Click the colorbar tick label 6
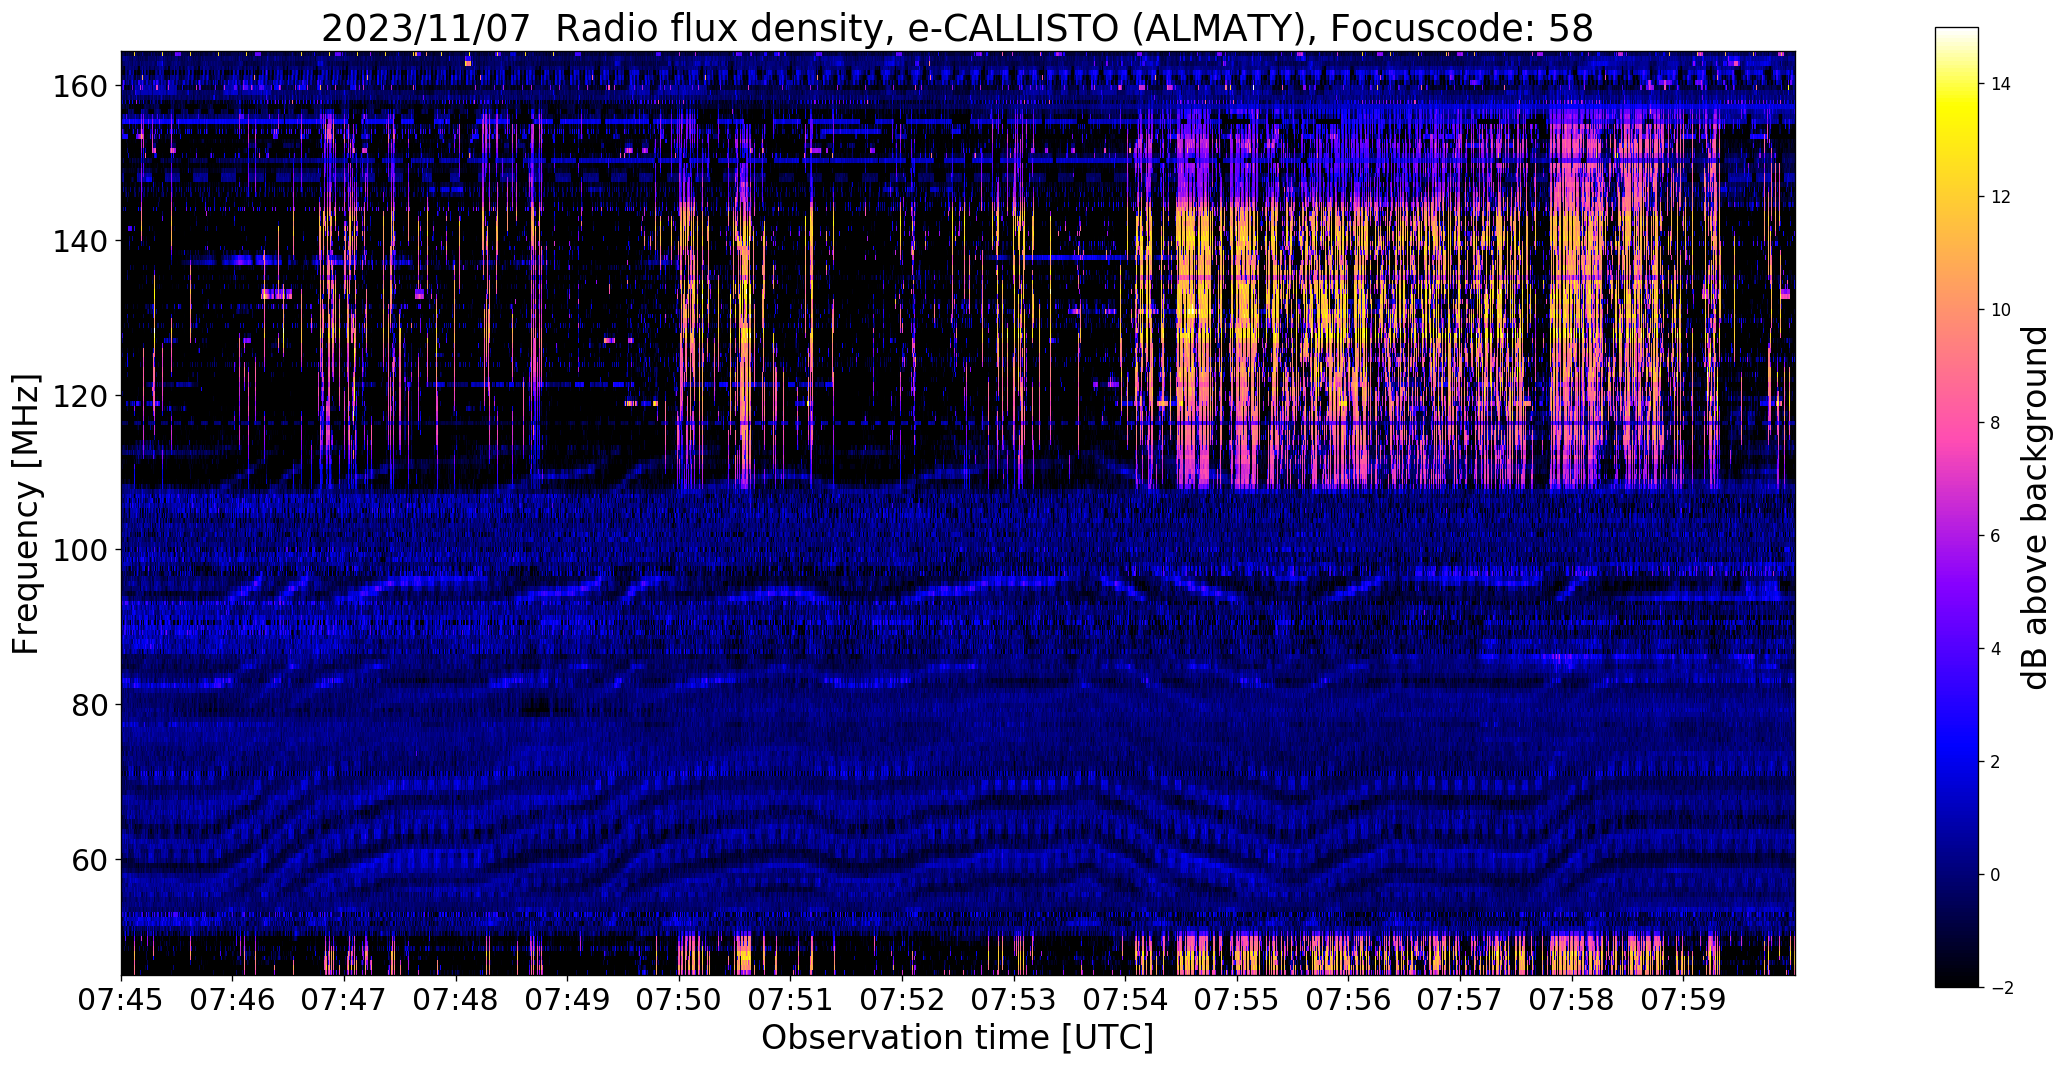The height and width of the screenshot is (1067, 2066). click(1995, 536)
